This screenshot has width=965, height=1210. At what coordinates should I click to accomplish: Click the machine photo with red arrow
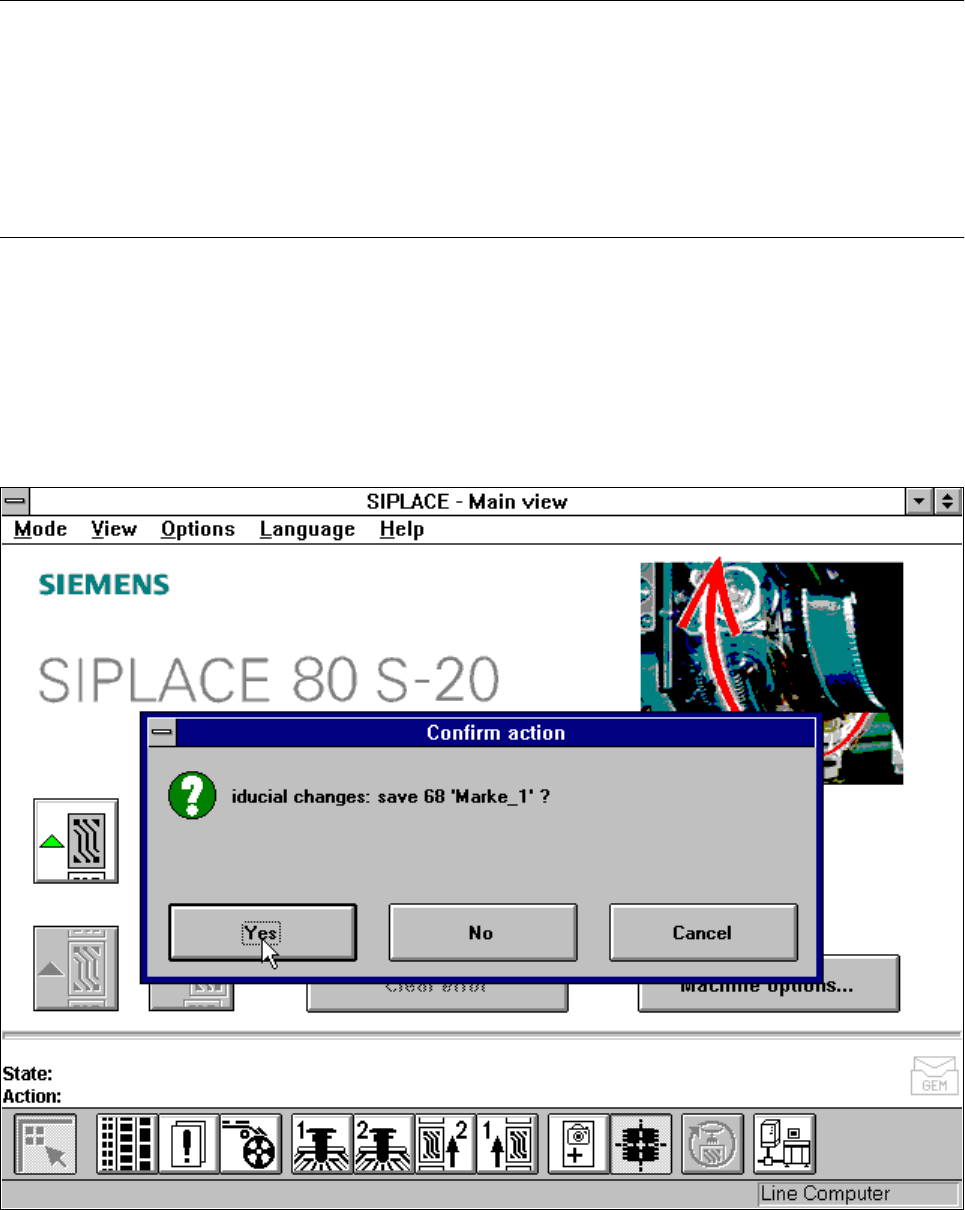pyautogui.click(x=772, y=637)
